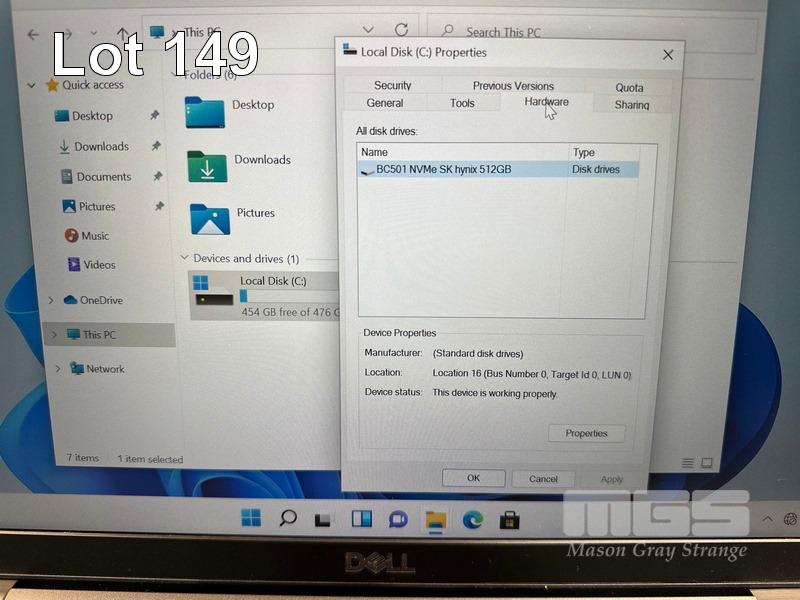The height and width of the screenshot is (600, 800).
Task: Click the taskbar Search magnifier icon
Action: click(288, 518)
